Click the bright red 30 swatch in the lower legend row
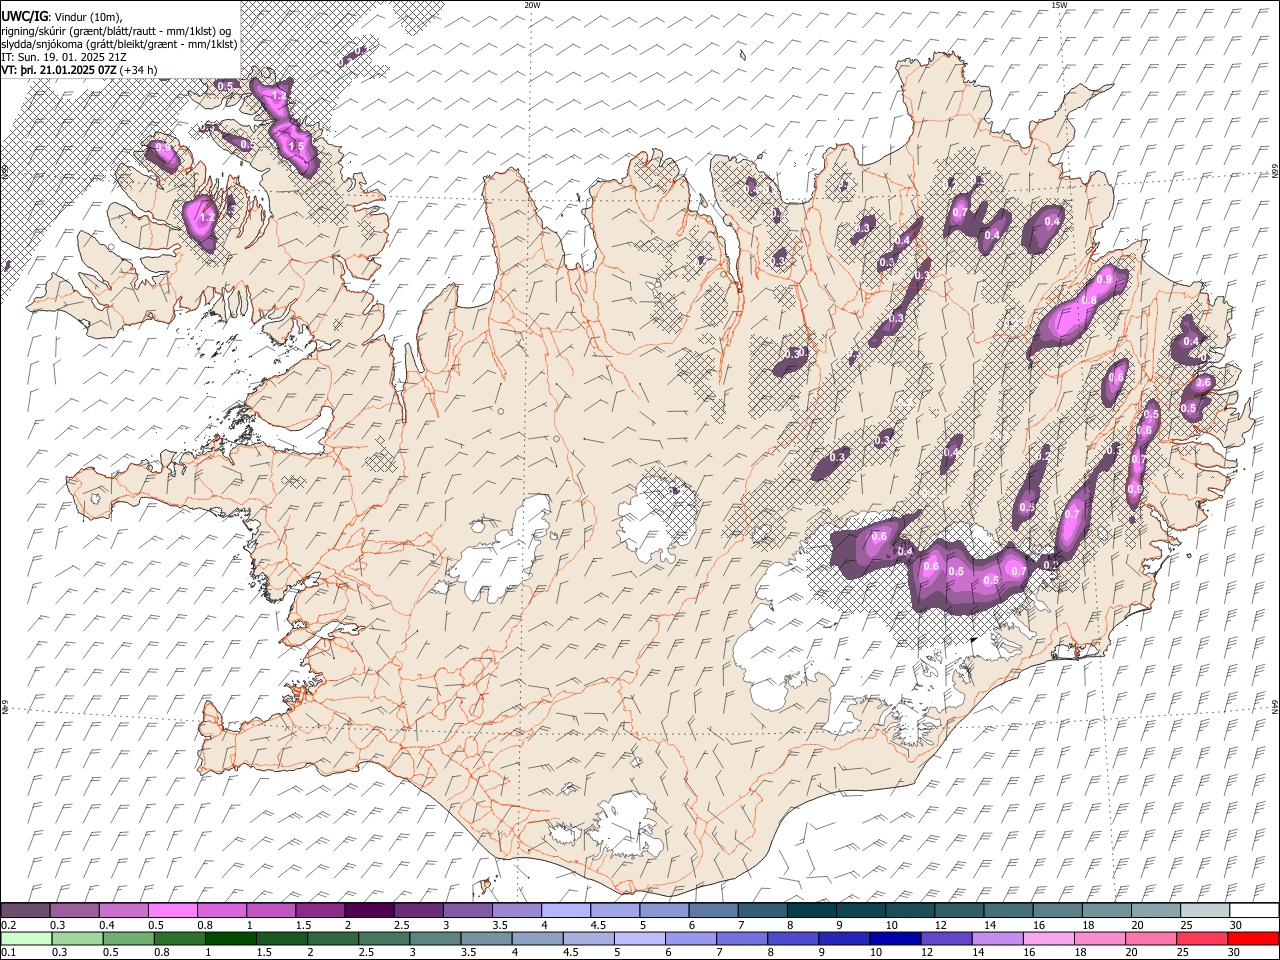Screen dimensions: 1280x960 click(1253, 938)
